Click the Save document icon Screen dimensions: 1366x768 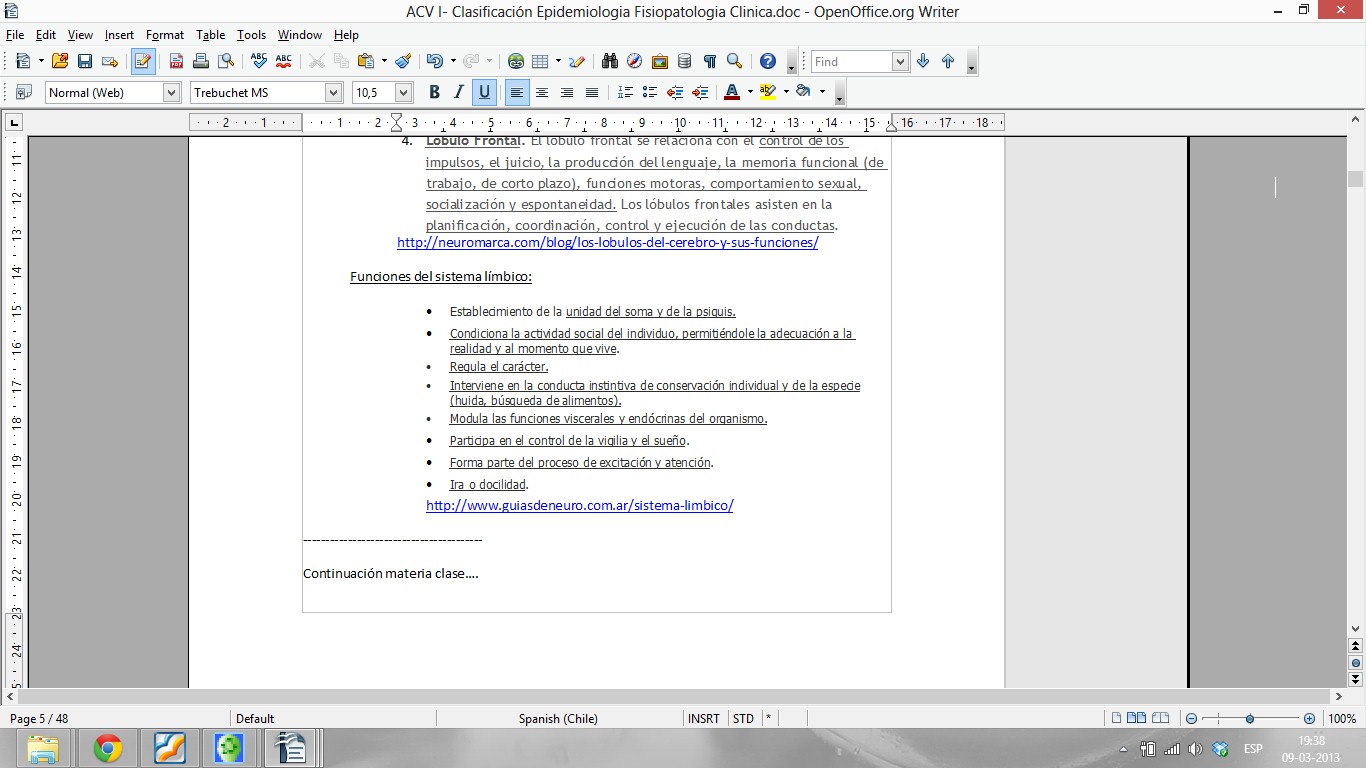pyautogui.click(x=85, y=62)
